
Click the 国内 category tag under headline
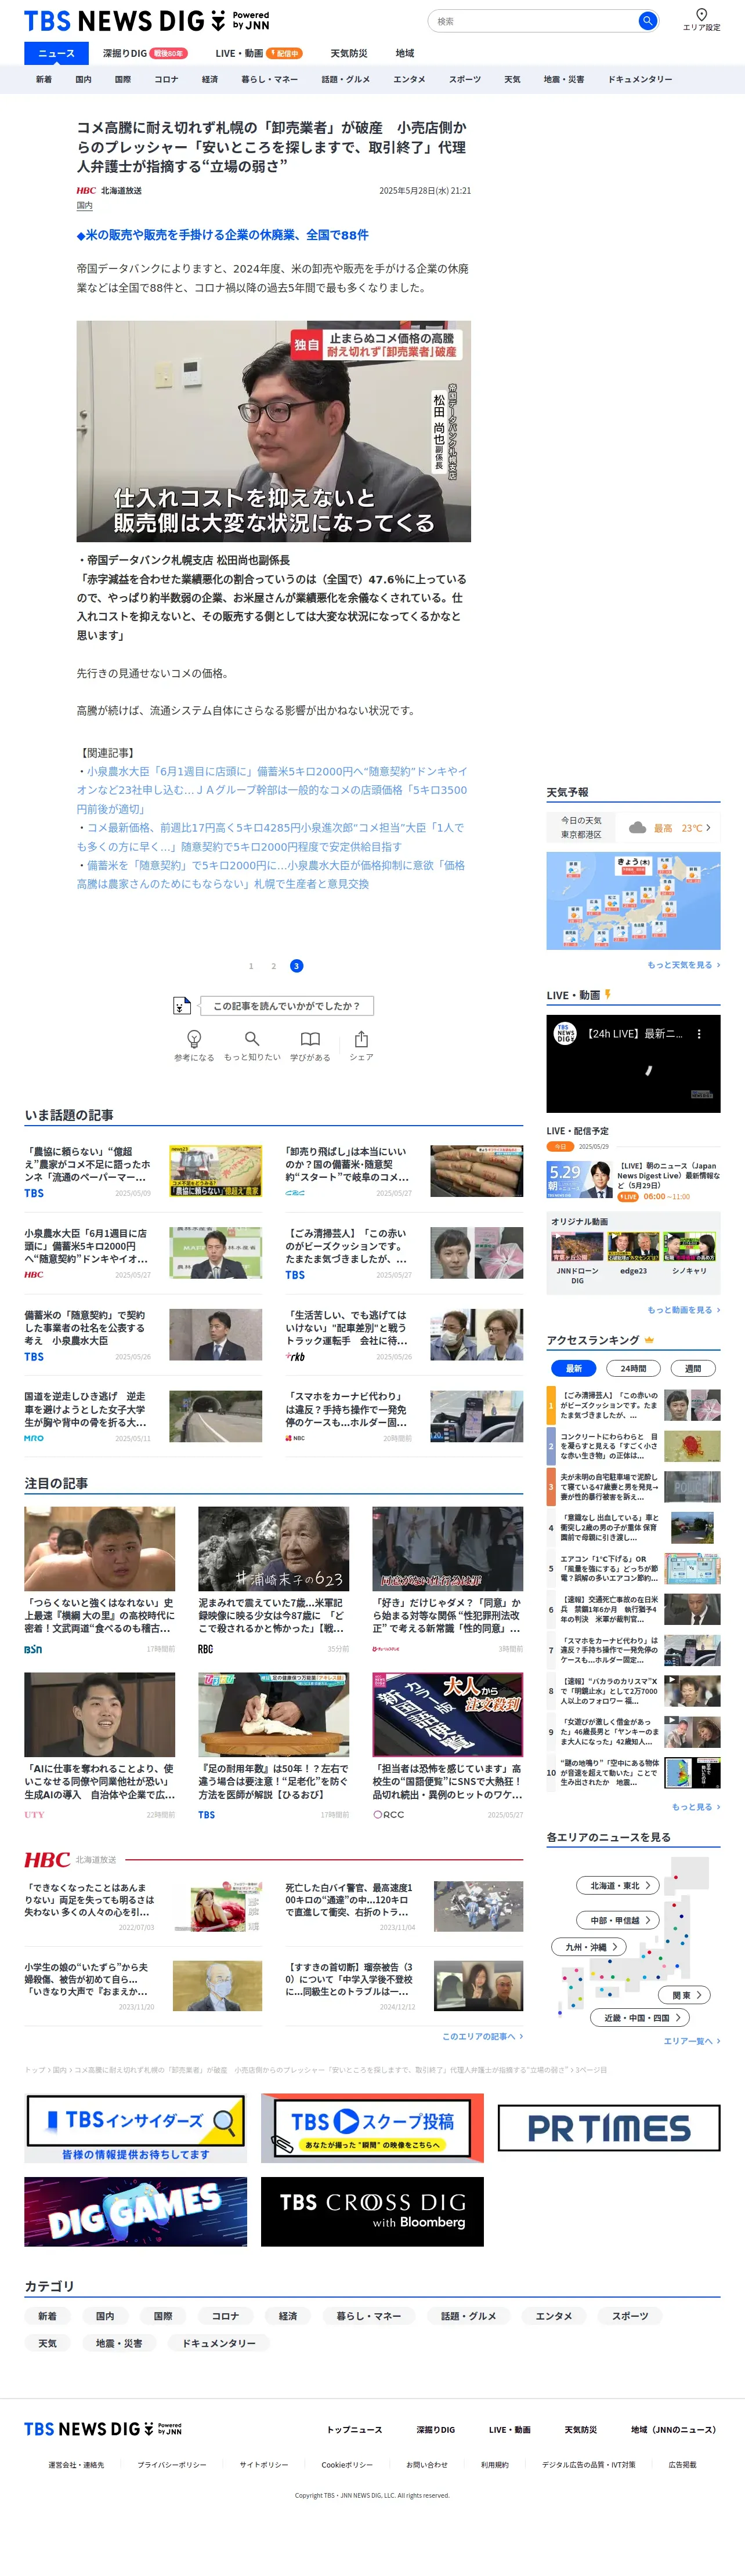pos(85,206)
